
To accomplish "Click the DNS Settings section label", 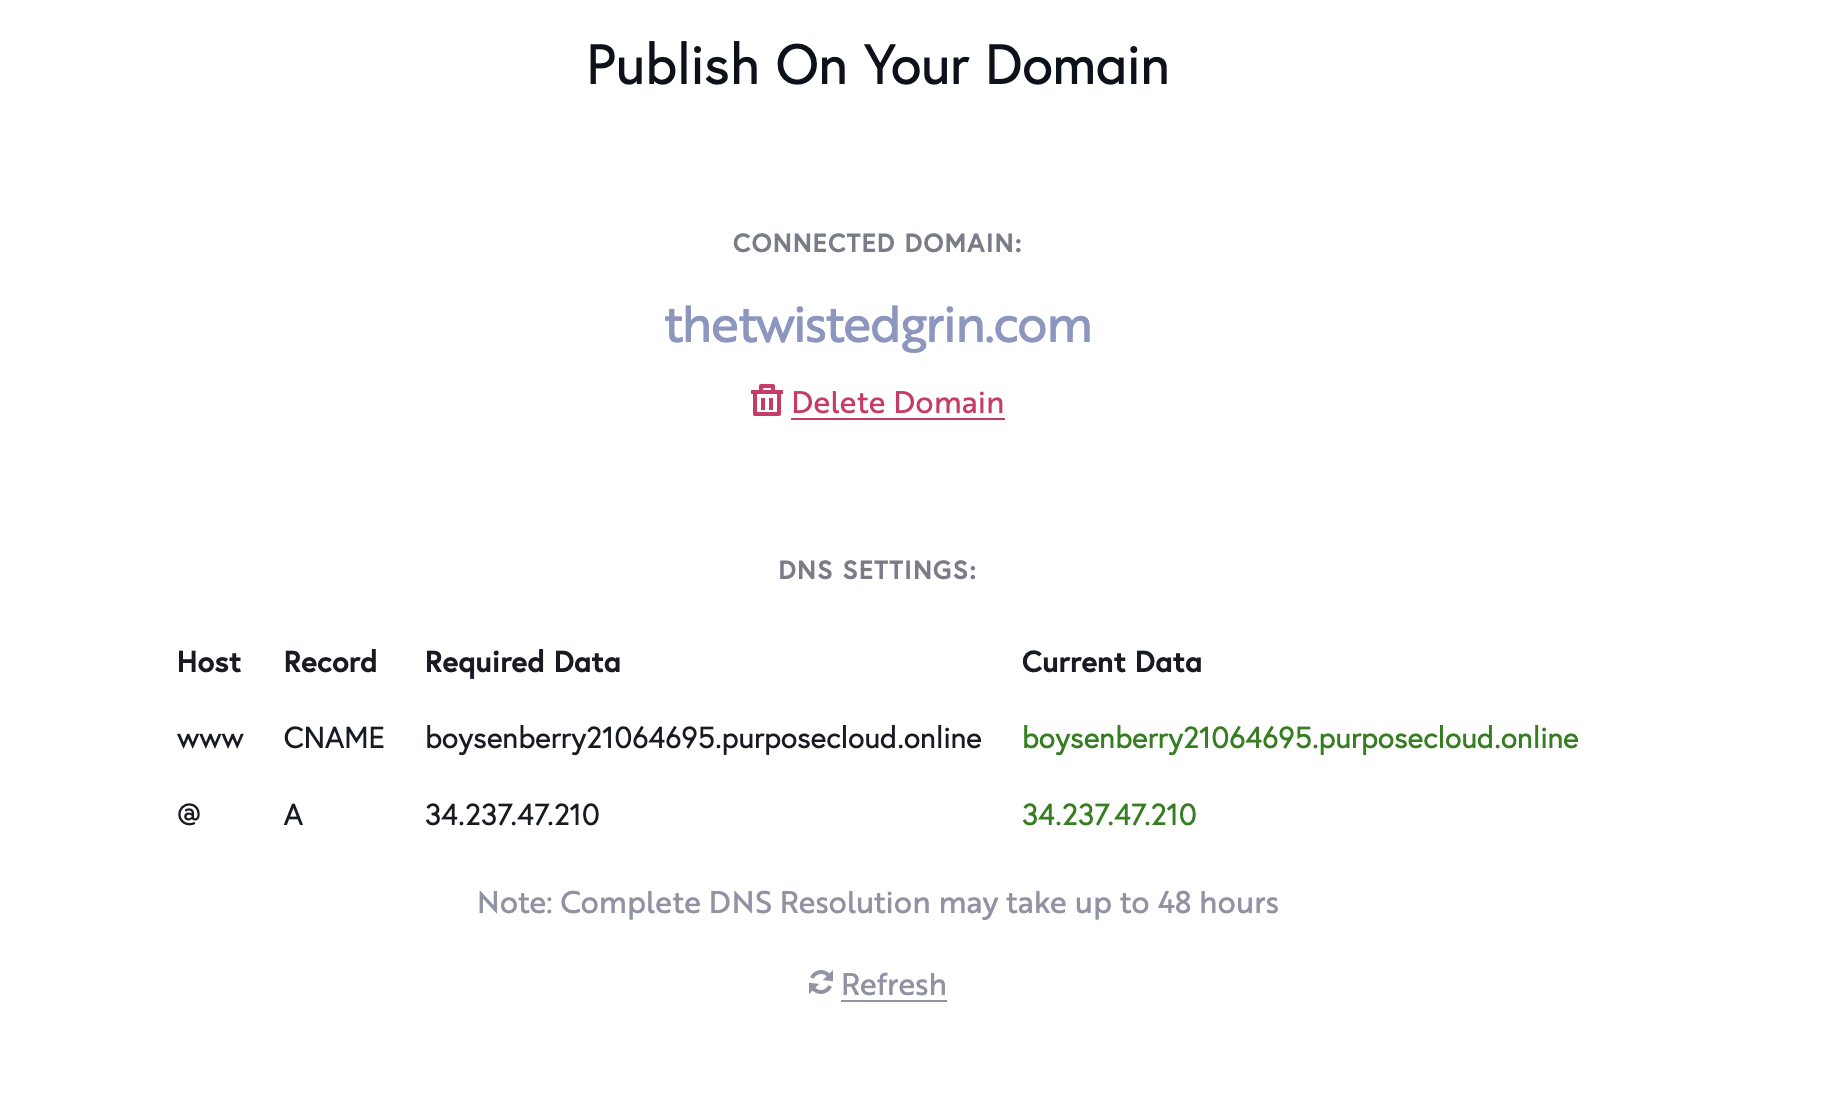I will click(878, 570).
